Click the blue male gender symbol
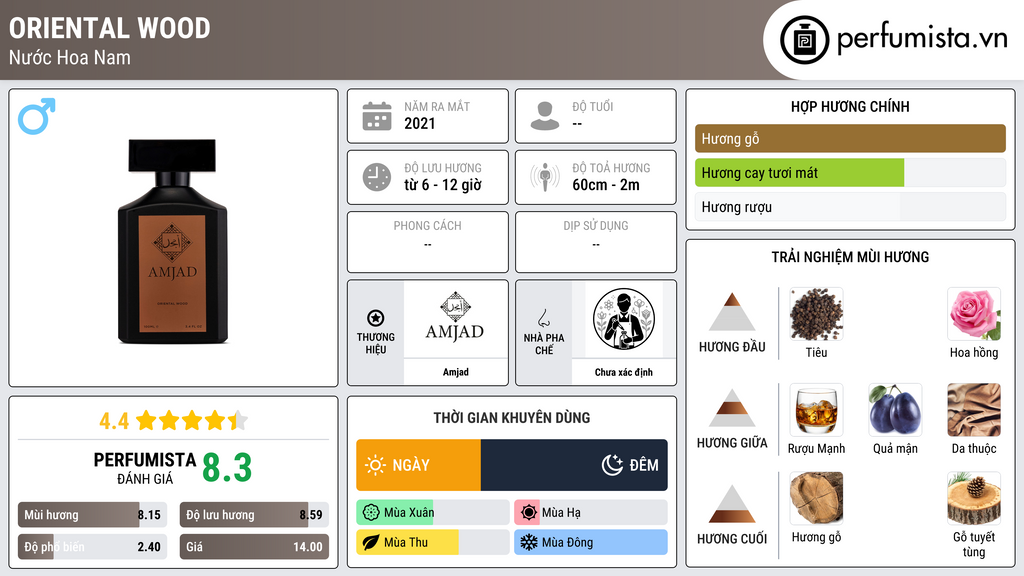The image size is (1024, 576). pos(37,116)
